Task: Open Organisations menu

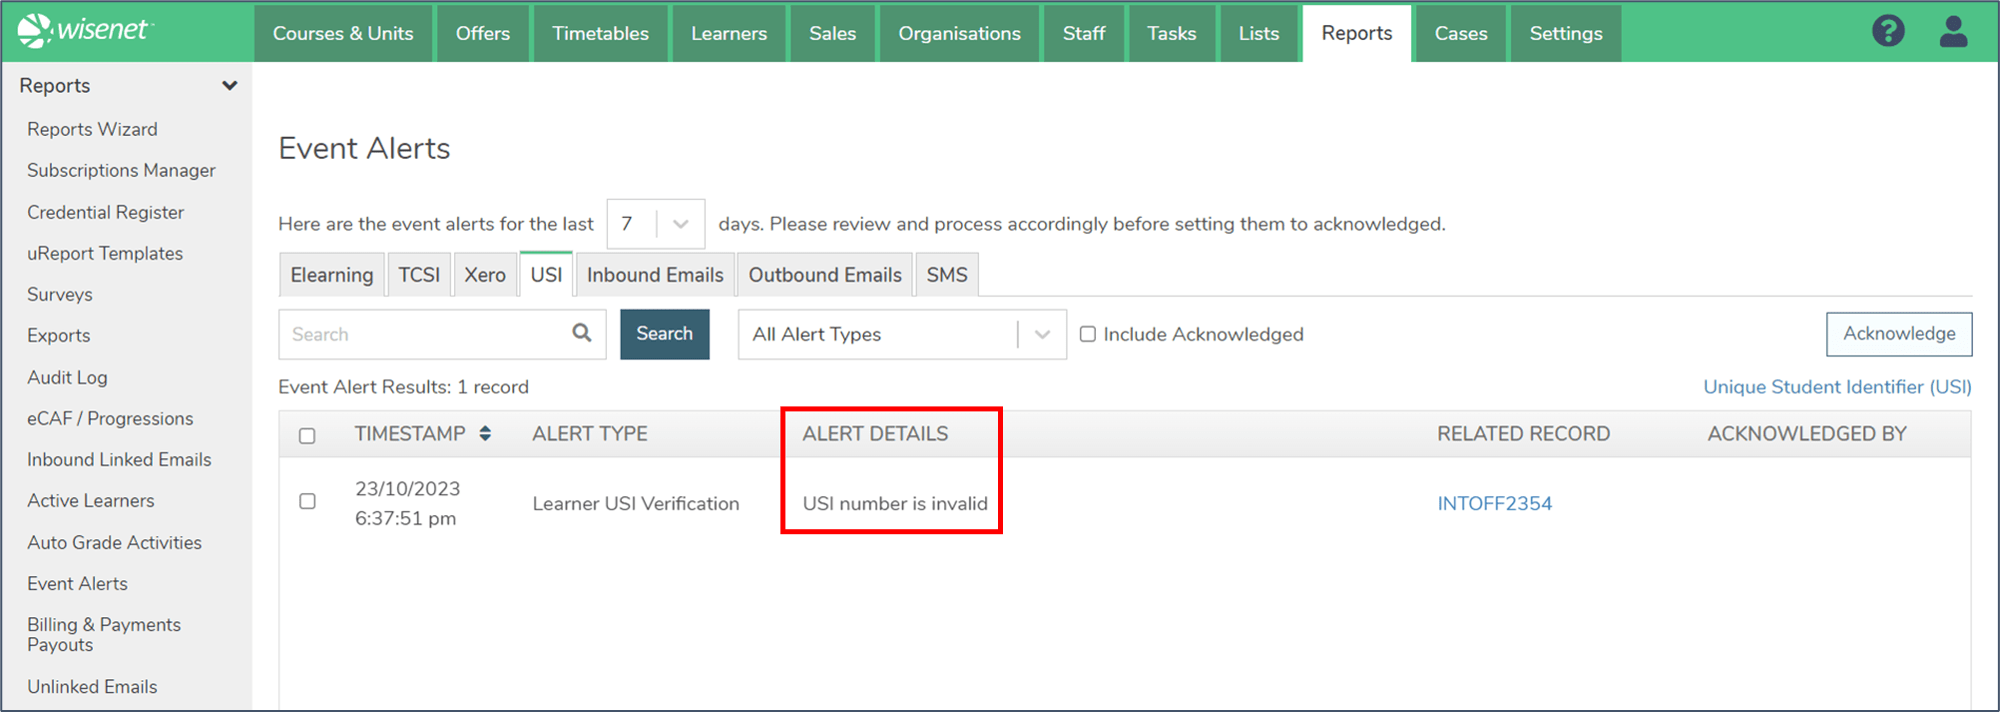Action: point(960,33)
